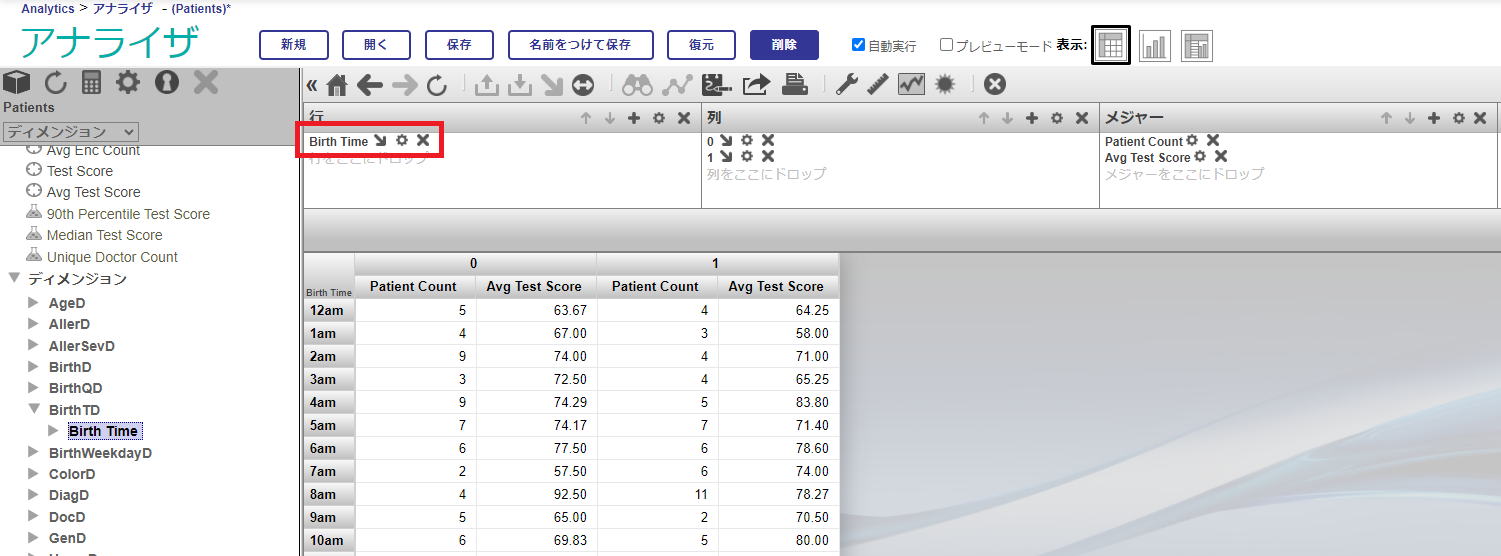Select Median Test Score in the tree
This screenshot has height=556, width=1501.
pyautogui.click(x=104, y=235)
